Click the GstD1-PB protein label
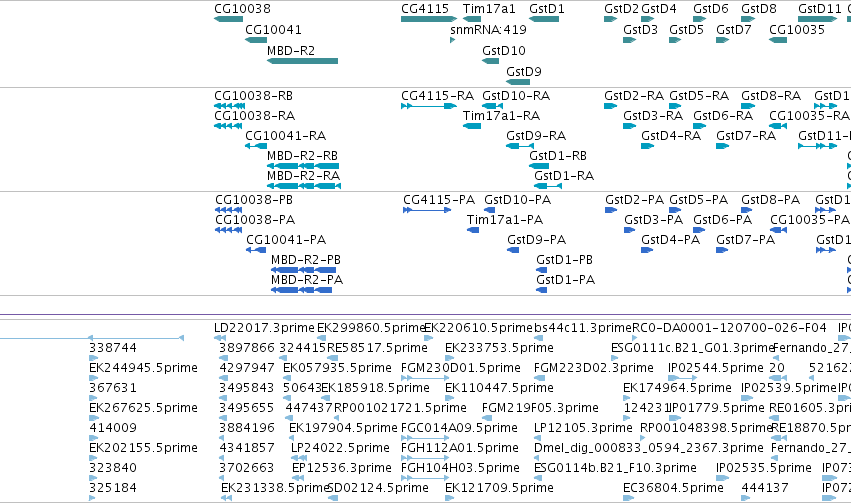This screenshot has height=503, width=851. tap(564, 260)
